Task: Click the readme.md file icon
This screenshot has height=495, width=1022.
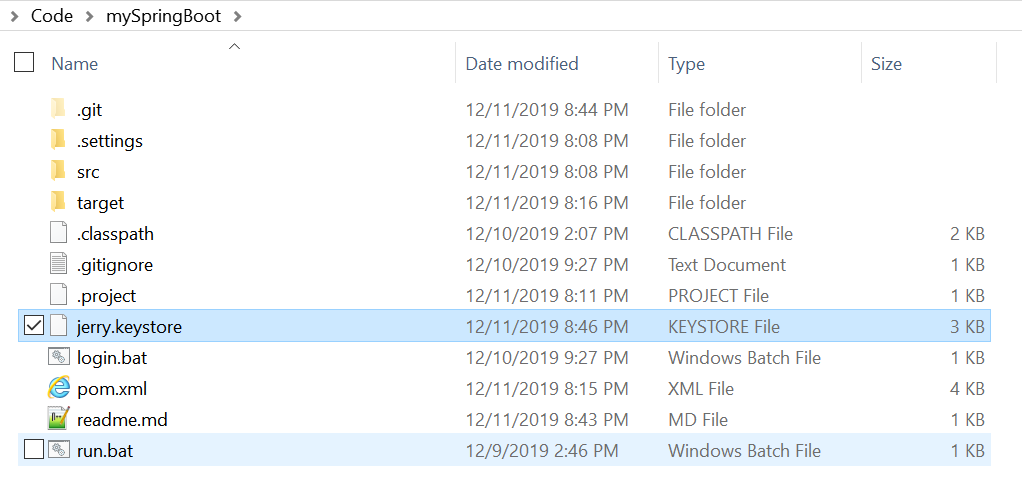Action: click(59, 419)
